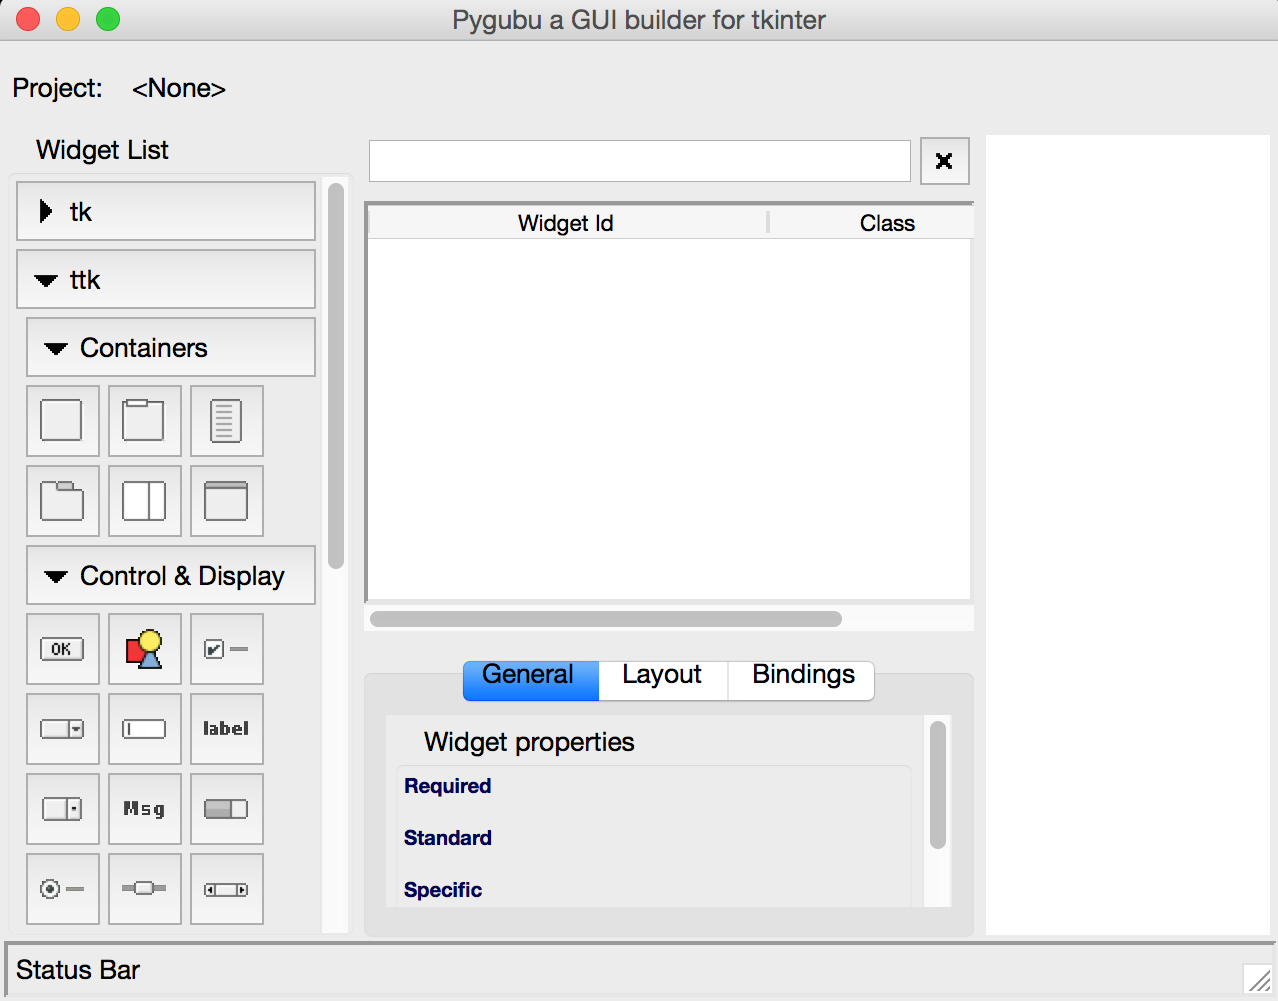Screen dimensions: 1278x1001
Task: Select the ttk Frame container widget icon
Action: point(62,421)
